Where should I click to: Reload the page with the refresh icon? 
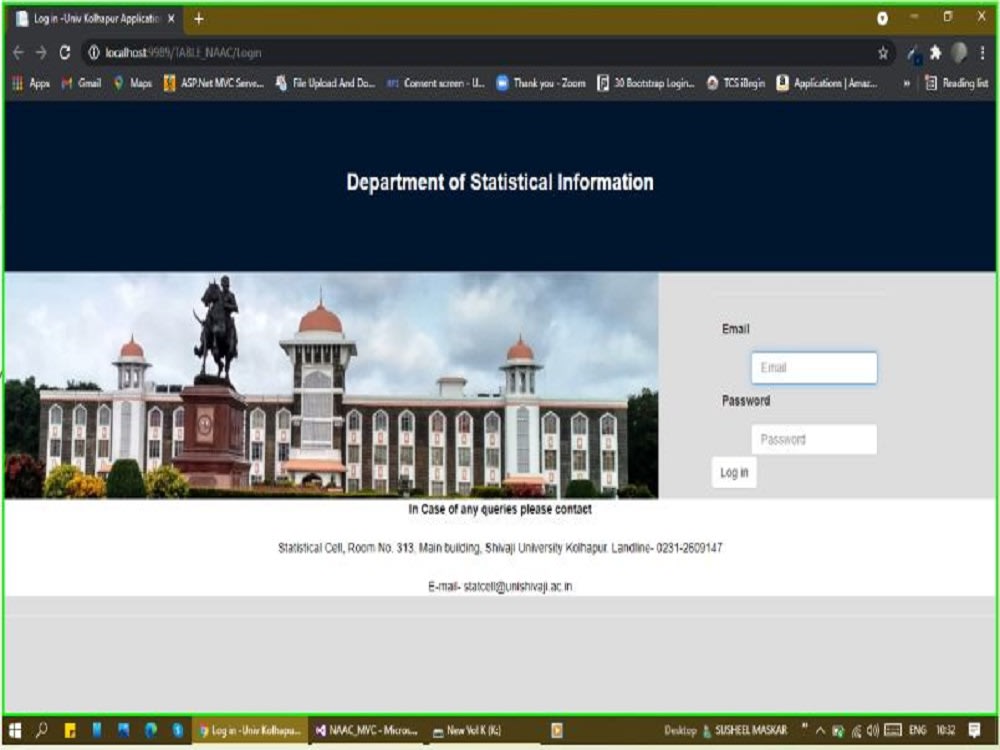(64, 53)
